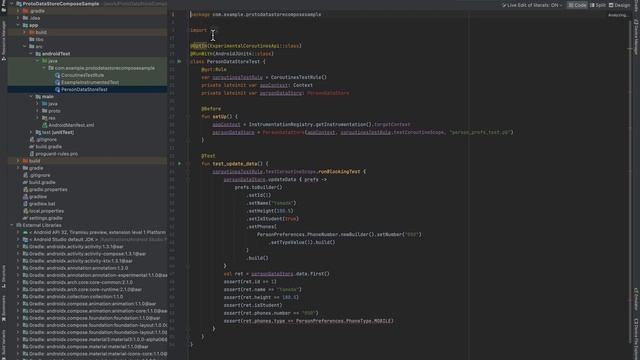Open the Structure tool window stripe
This screenshot has height=360, width=640.
pos(4,276)
